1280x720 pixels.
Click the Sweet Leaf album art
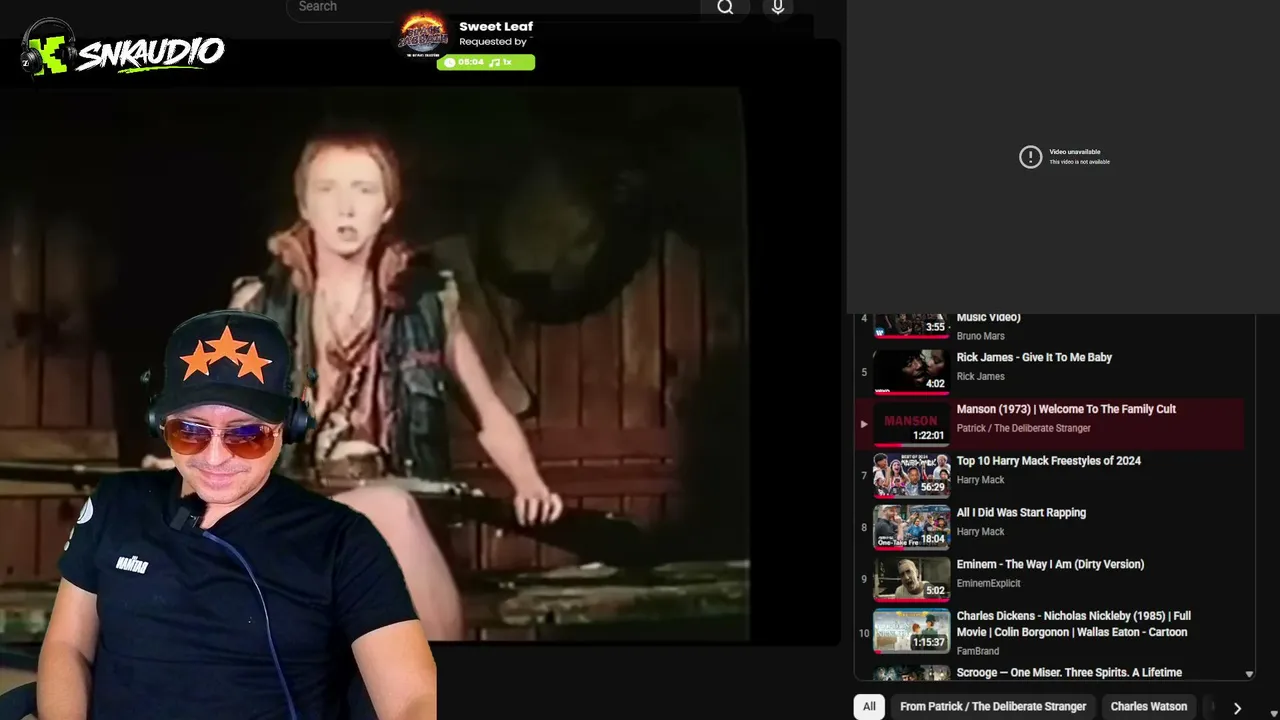click(423, 35)
